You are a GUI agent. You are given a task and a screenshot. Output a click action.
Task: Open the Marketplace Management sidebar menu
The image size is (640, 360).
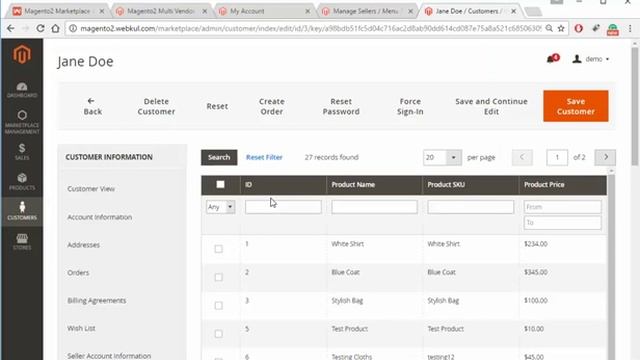coord(22,122)
